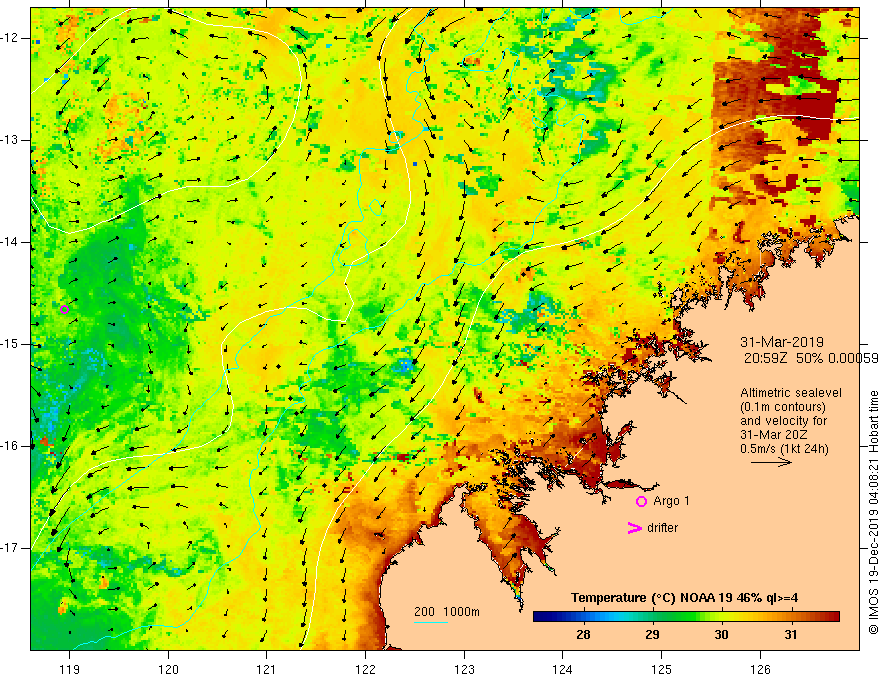This screenshot has height=680, width=880.
Task: Click the latitude label -15
Action: [x=10, y=344]
